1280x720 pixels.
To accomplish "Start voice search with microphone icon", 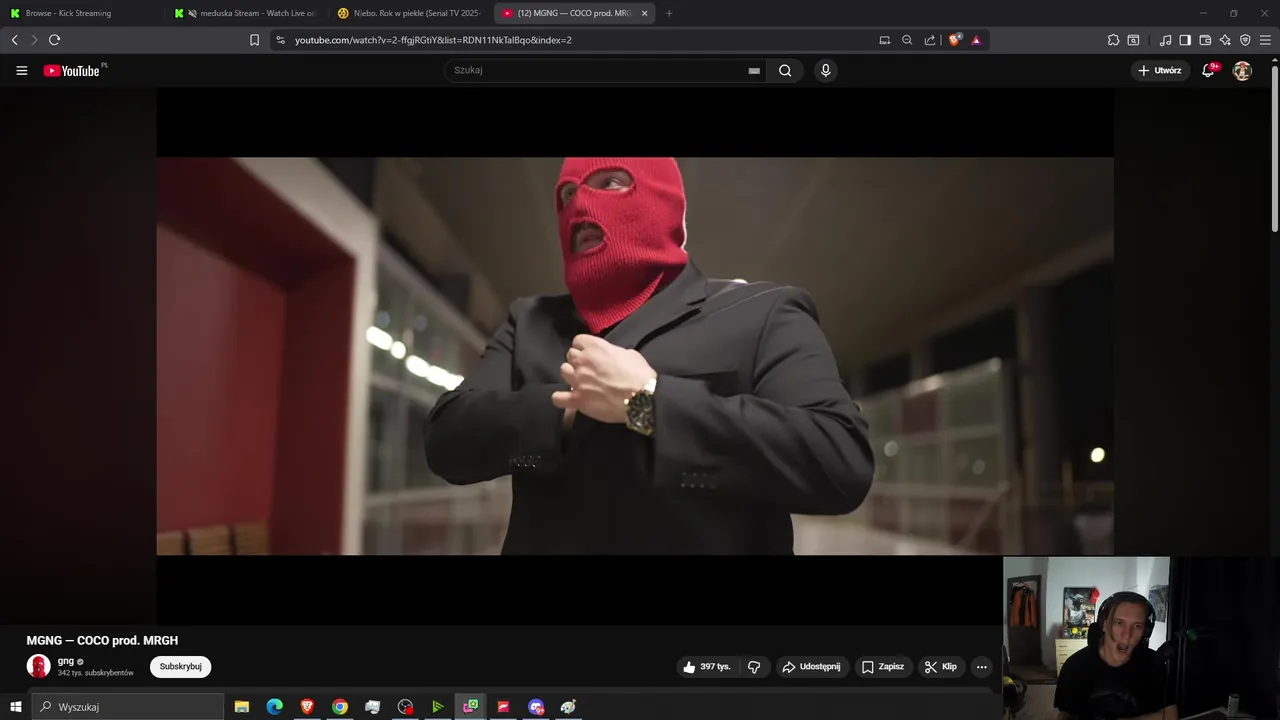I will point(825,70).
